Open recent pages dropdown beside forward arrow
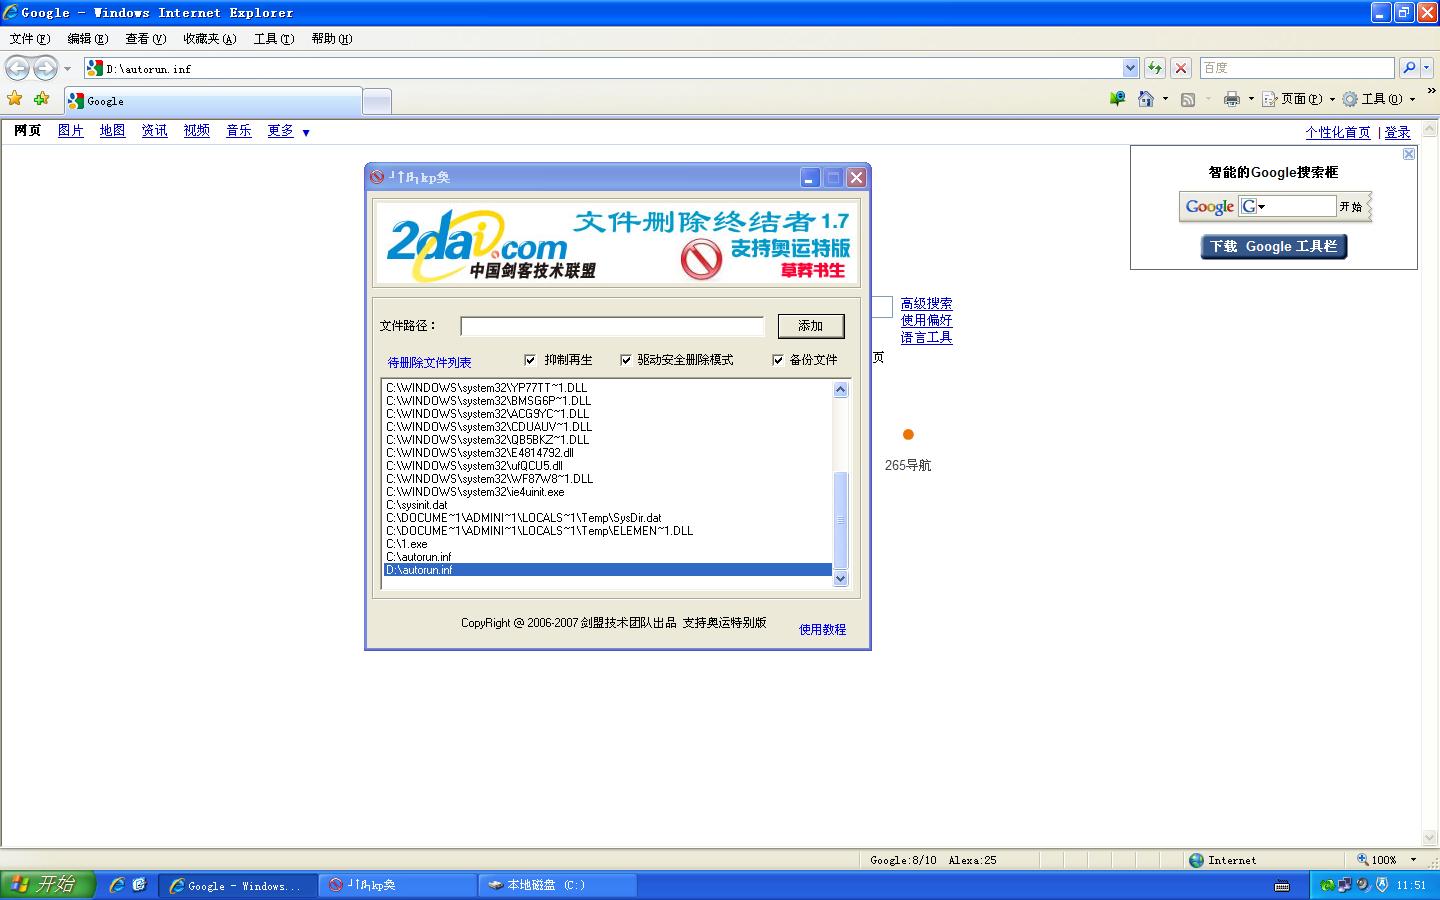Viewport: 1440px width, 900px height. (67, 69)
